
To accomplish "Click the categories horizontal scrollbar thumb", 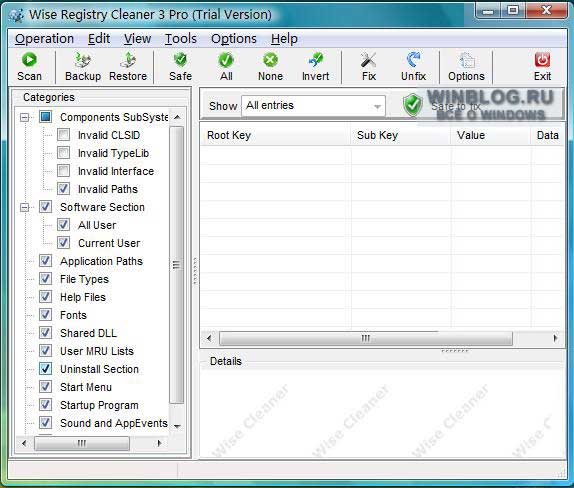I will pos(82,443).
